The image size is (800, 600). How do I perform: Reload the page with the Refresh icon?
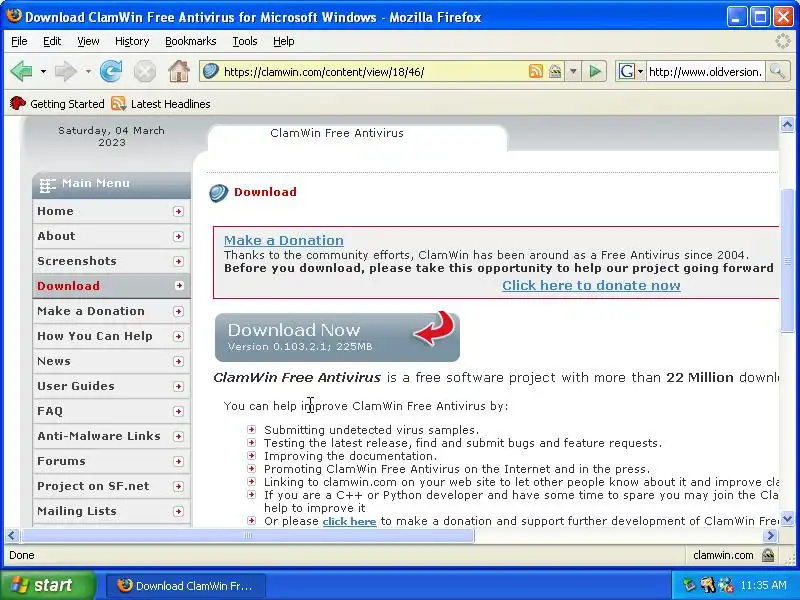pos(111,71)
